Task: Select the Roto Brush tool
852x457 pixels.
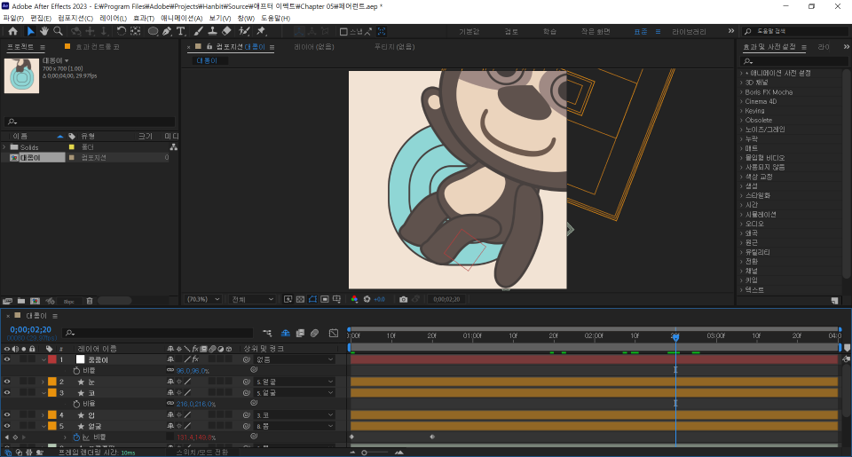Action: pyautogui.click(x=244, y=32)
